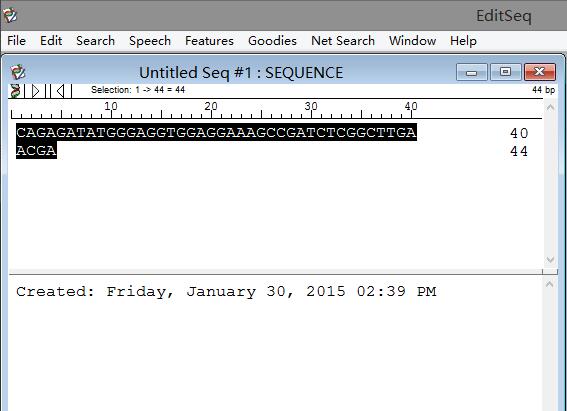Click the up arrow of sequence pane scrollbar

(x=550, y=107)
